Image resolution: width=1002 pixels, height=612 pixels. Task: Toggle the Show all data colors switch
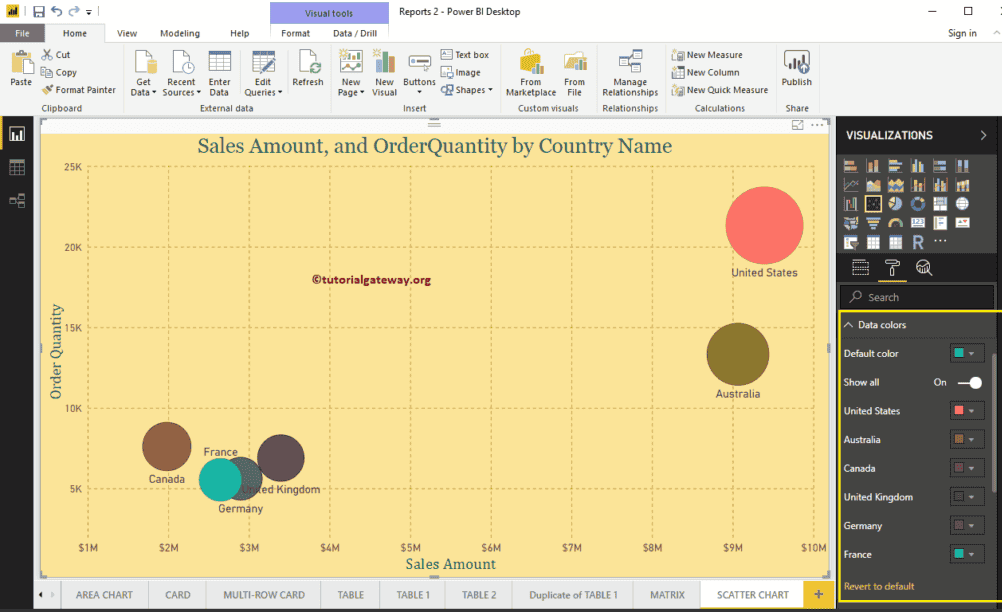pos(968,382)
